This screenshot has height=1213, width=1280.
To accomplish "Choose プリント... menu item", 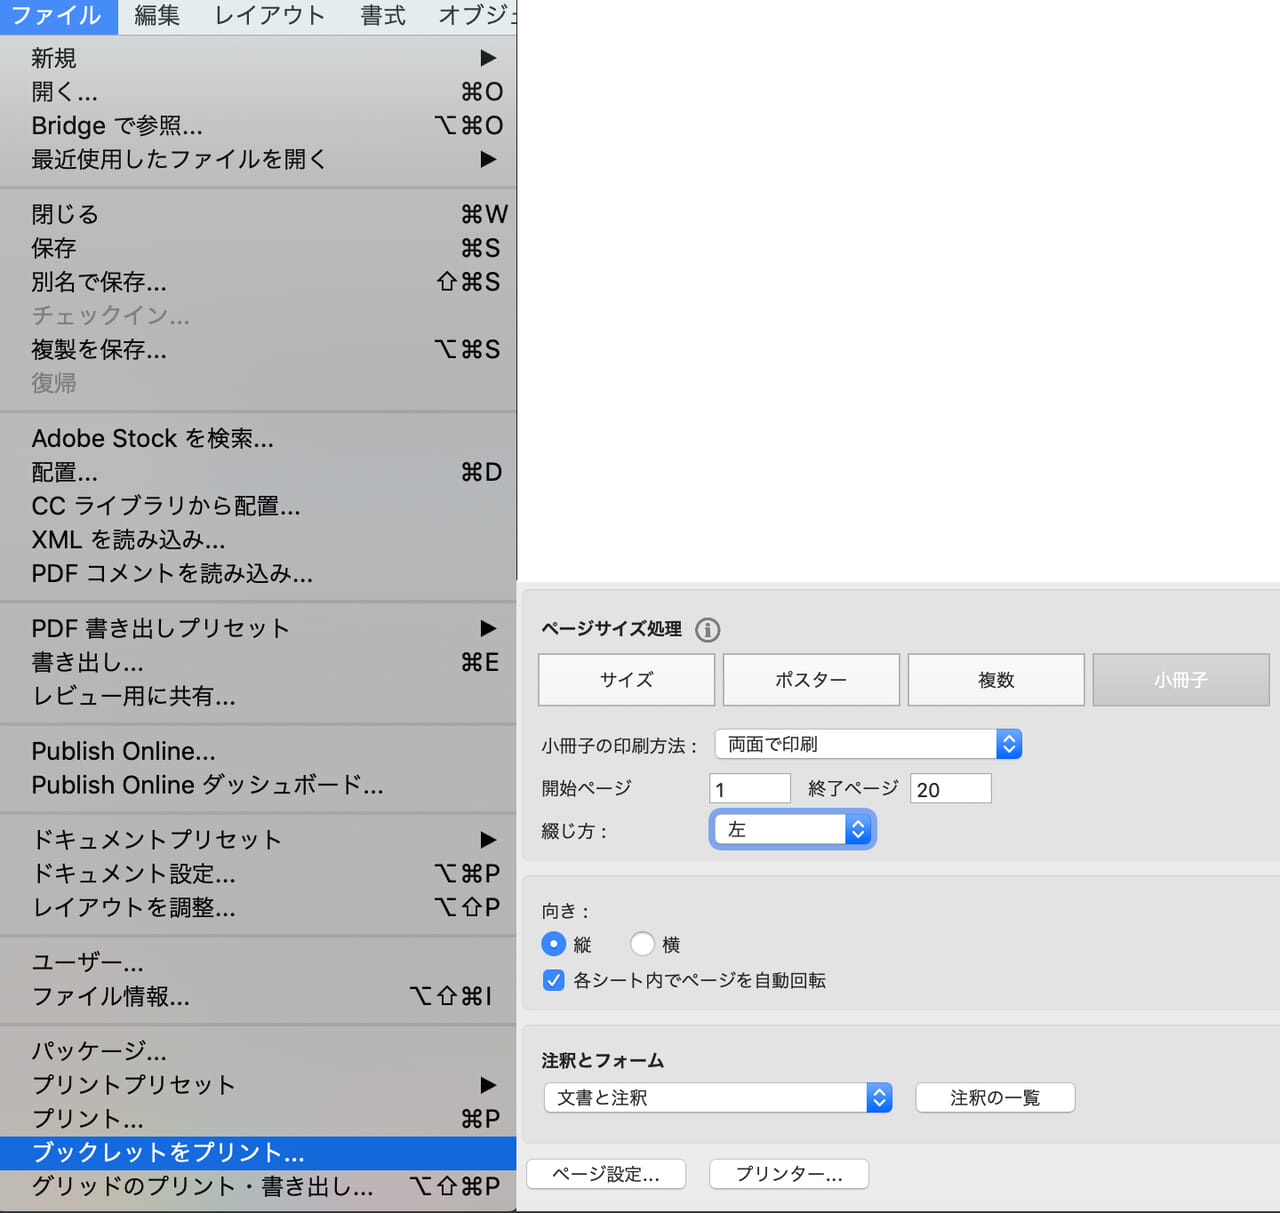I will point(258,1119).
